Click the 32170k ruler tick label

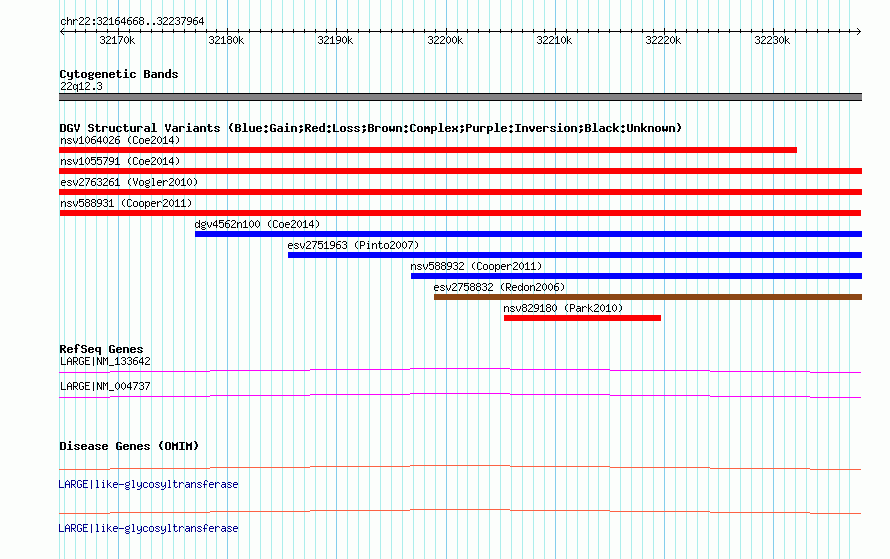(x=117, y=40)
